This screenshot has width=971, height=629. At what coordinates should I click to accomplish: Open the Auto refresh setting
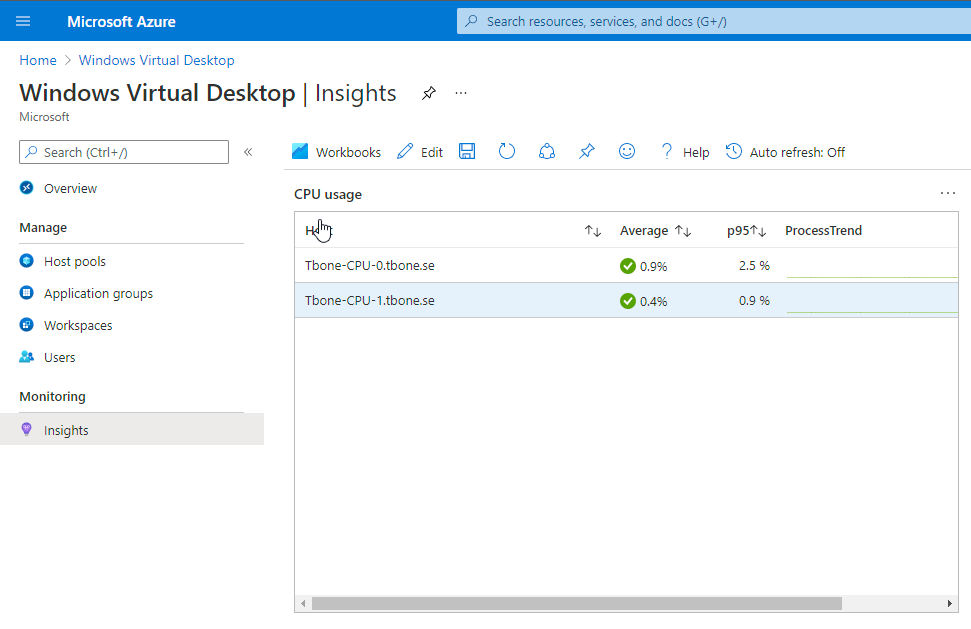pos(785,152)
